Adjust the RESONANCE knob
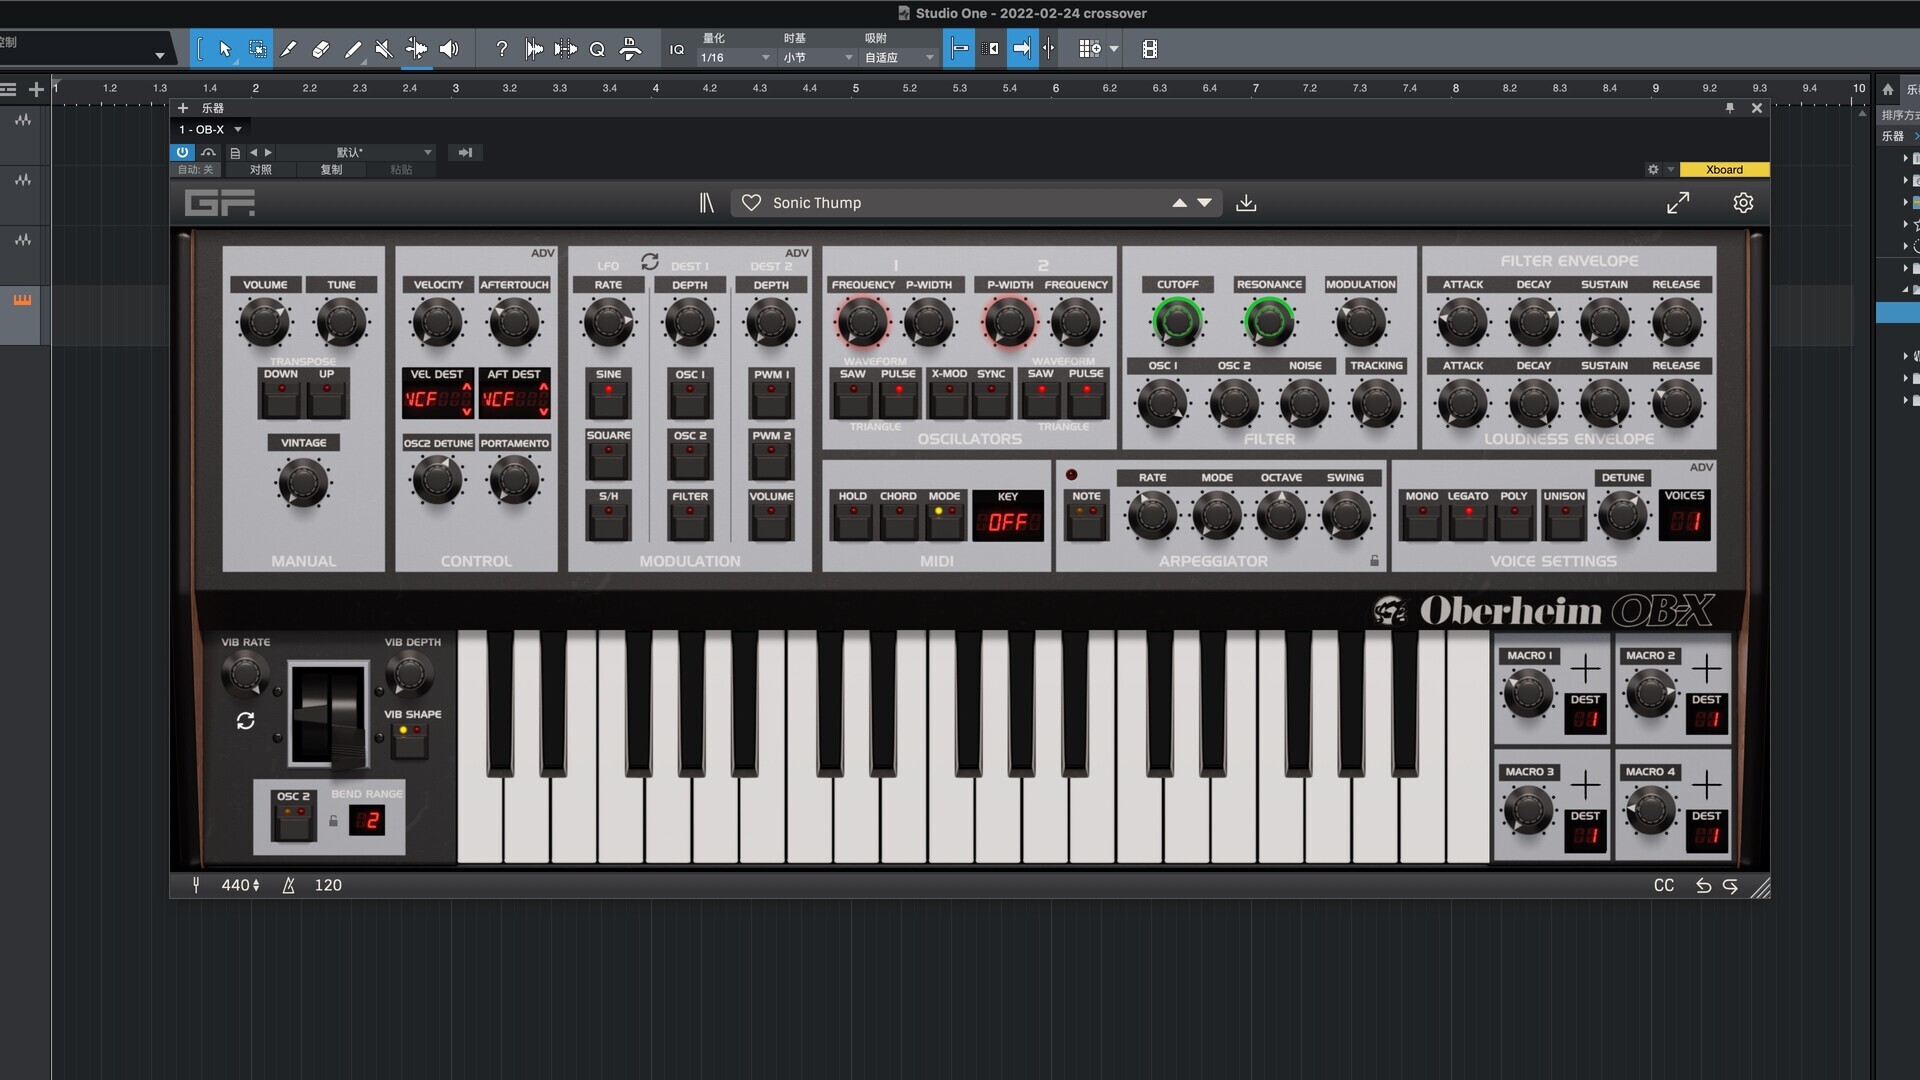 [1269, 322]
